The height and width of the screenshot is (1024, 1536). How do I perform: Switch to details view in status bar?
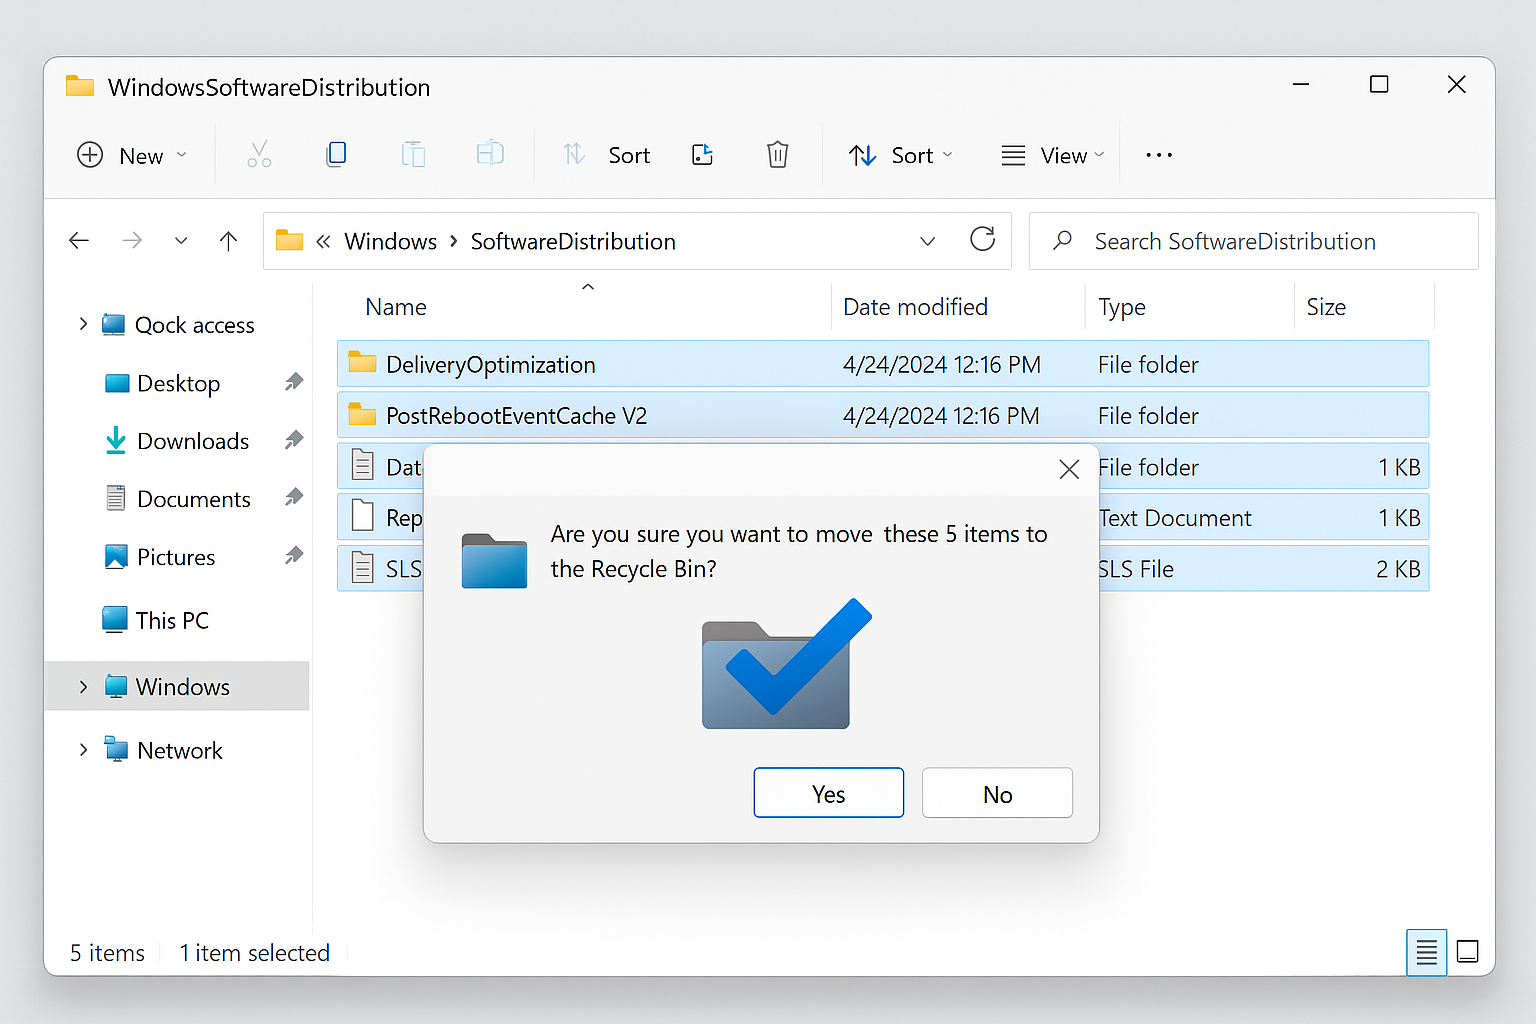1426,952
